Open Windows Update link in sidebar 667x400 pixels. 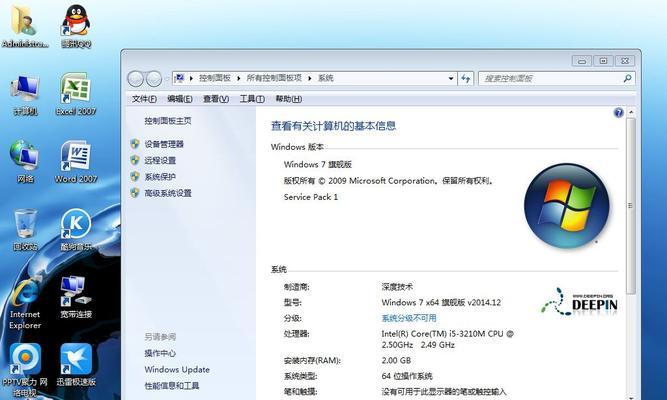(x=177, y=369)
